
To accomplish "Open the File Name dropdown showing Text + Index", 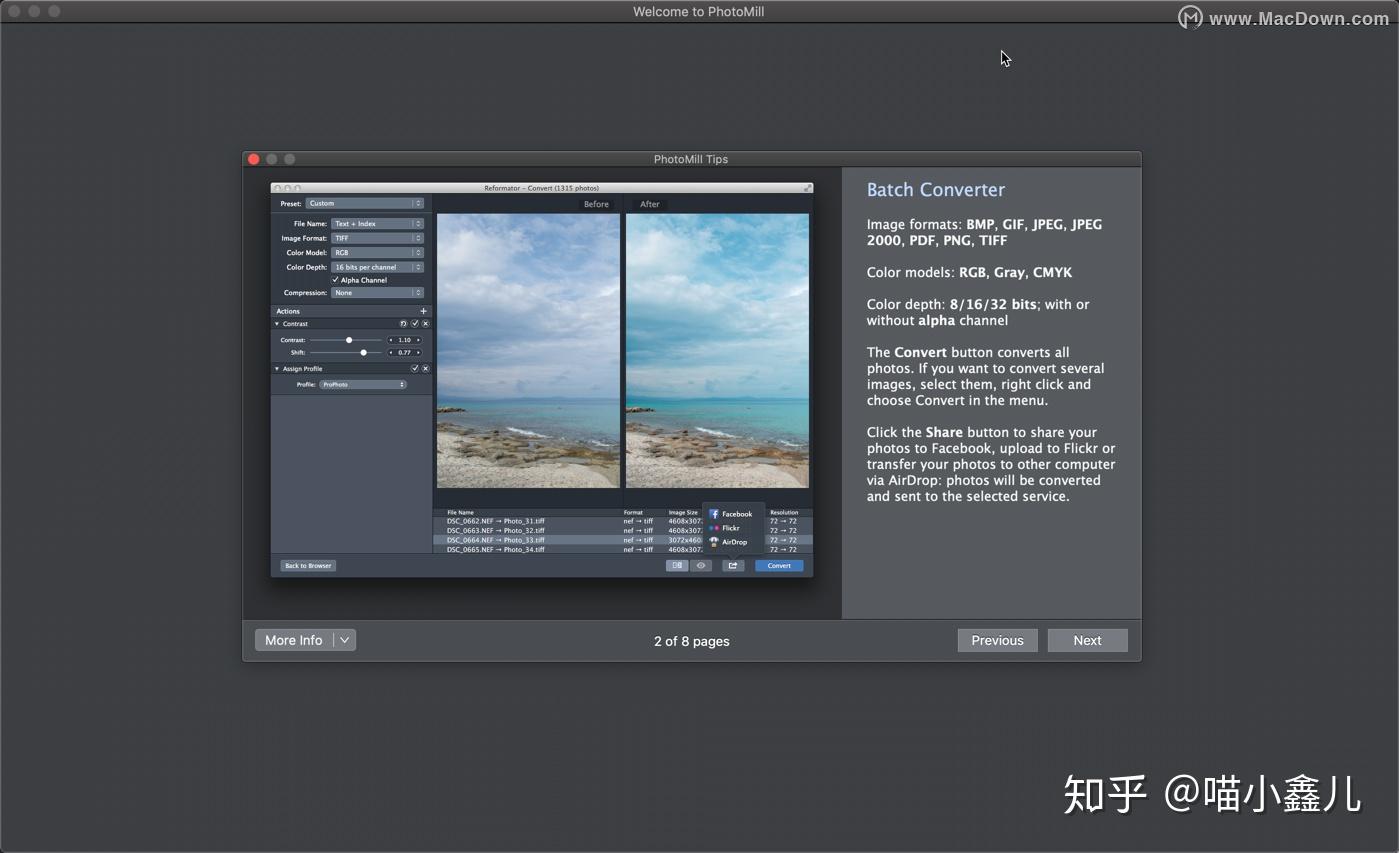I will (377, 224).
